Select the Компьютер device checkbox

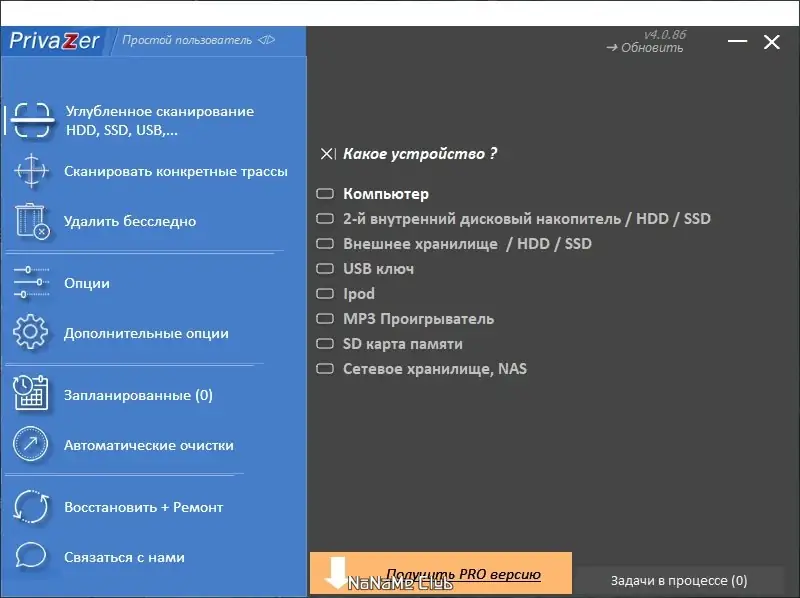(325, 194)
